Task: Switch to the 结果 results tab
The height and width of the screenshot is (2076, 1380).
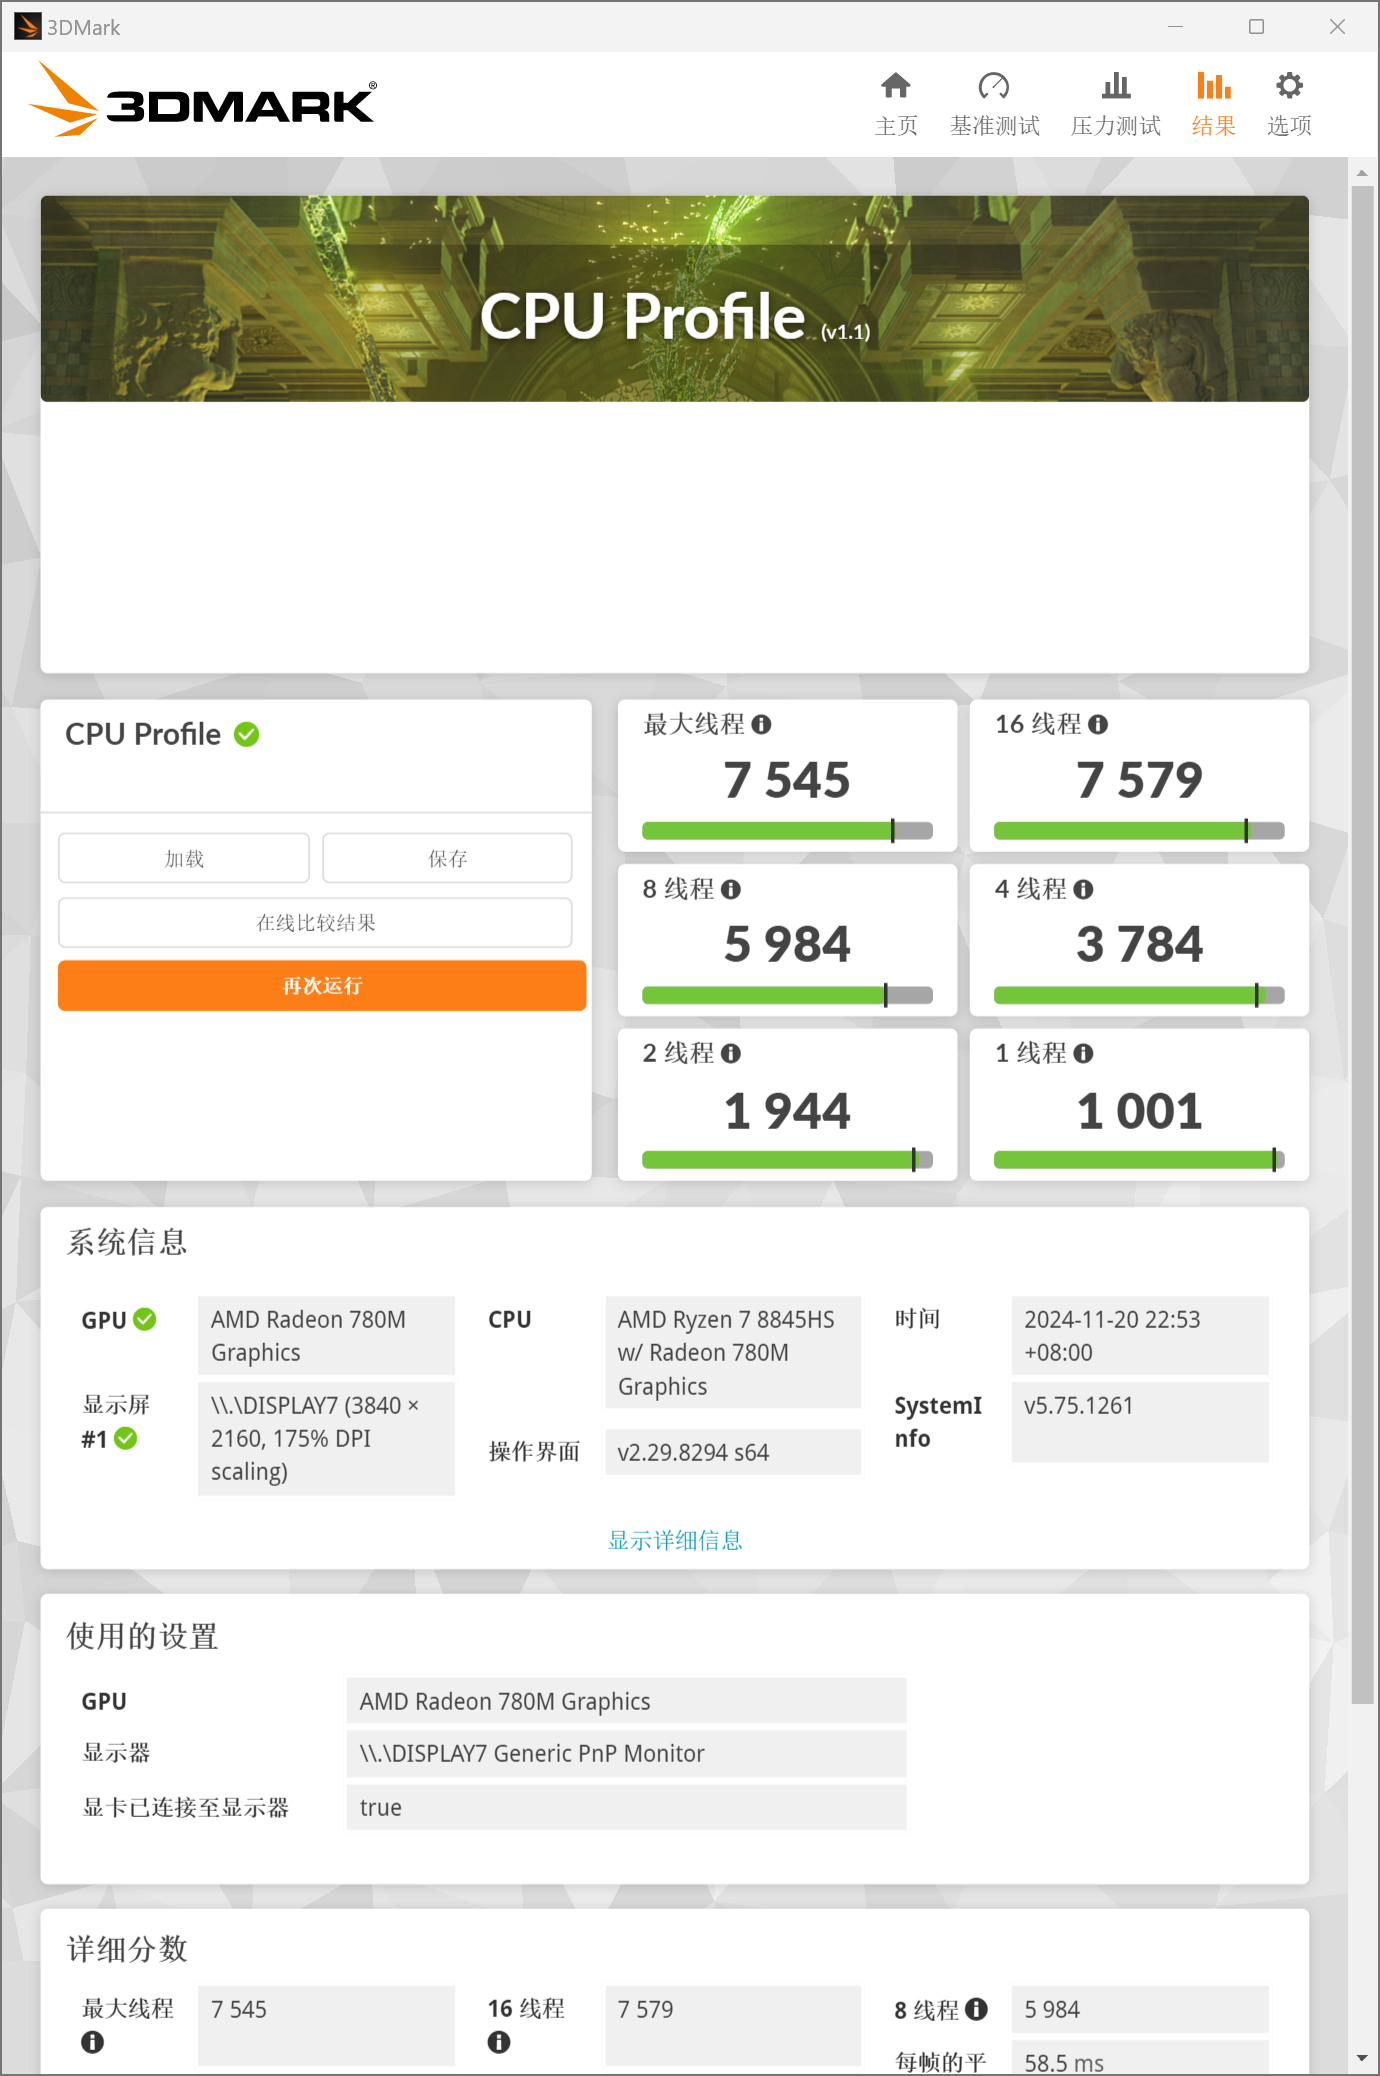Action: click(x=1213, y=104)
